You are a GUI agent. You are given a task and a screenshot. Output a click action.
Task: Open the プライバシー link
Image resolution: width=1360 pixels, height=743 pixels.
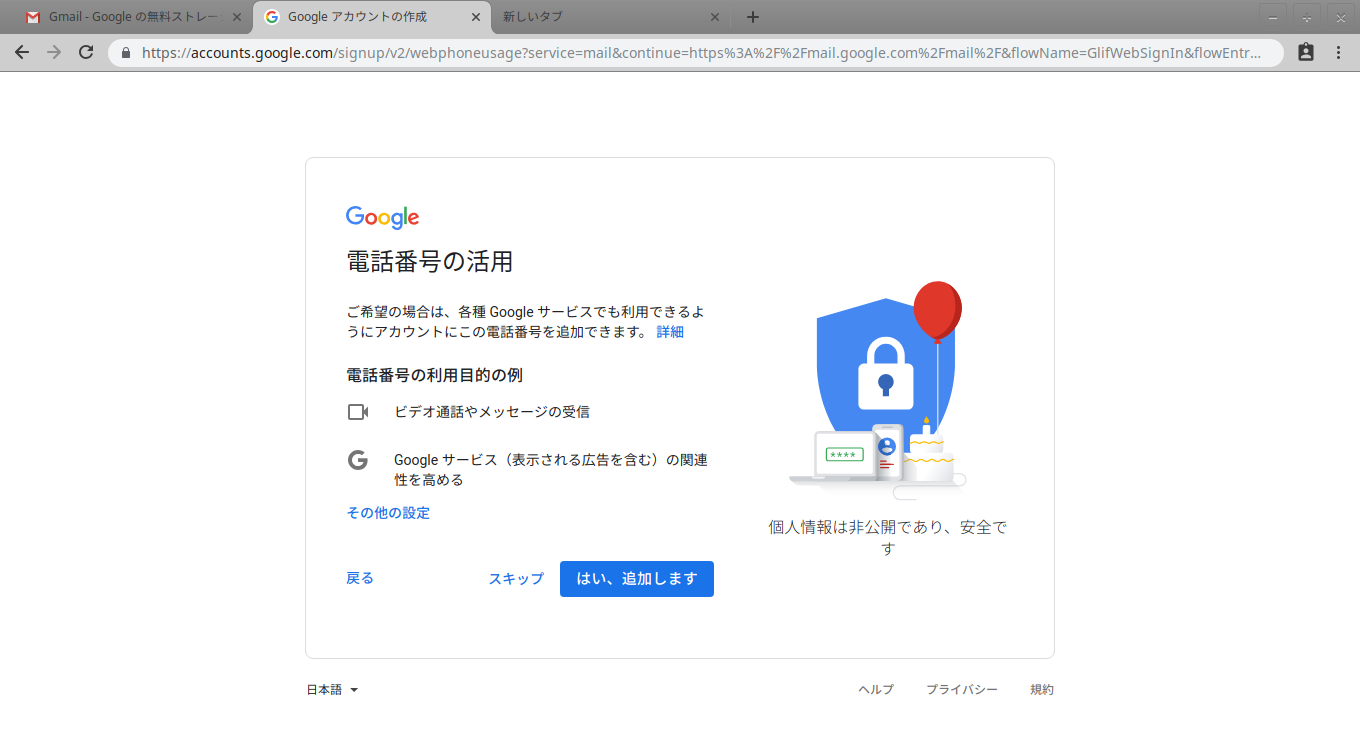962,690
